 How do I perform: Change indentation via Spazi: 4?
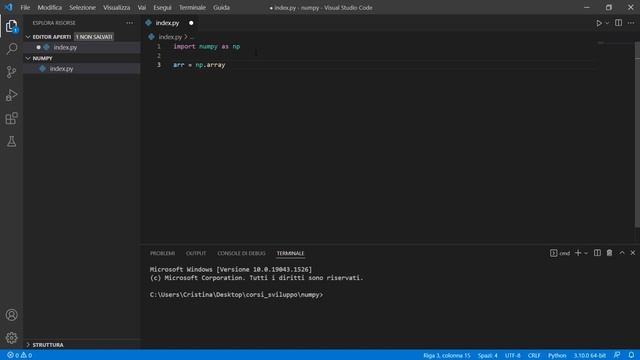488,355
